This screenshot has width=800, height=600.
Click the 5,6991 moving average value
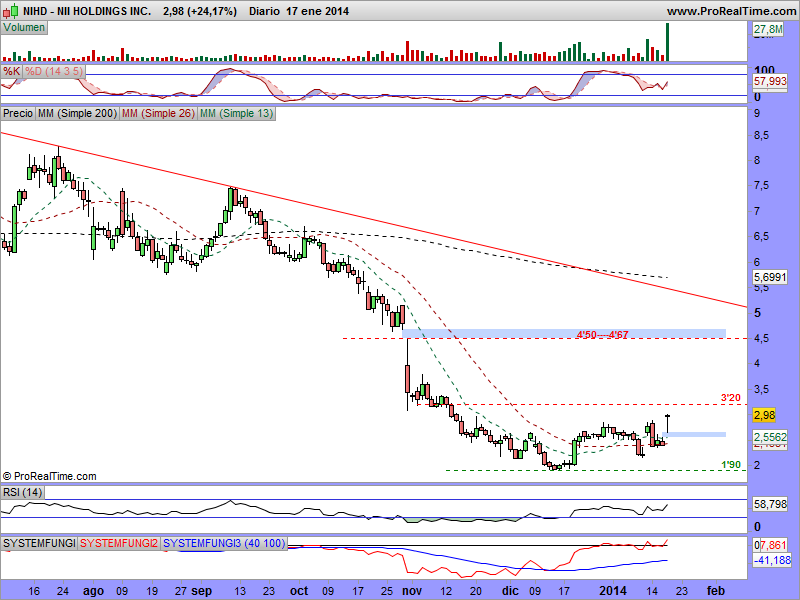tap(770, 277)
